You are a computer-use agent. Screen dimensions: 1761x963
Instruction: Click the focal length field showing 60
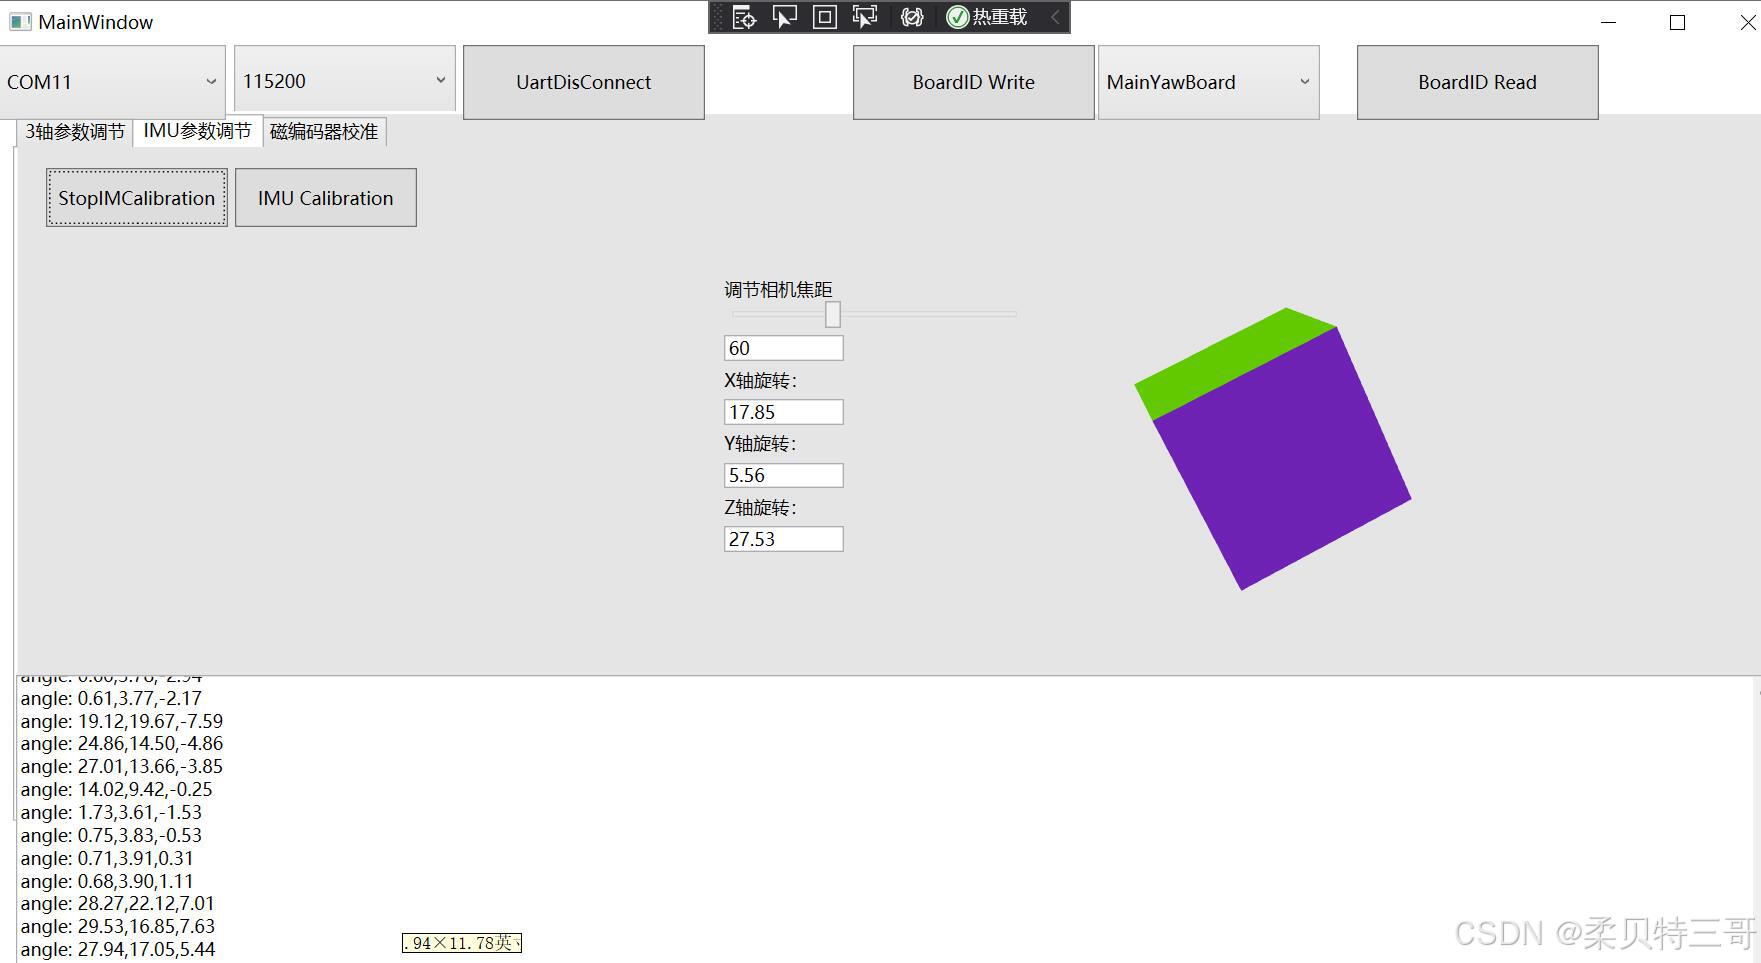(784, 348)
